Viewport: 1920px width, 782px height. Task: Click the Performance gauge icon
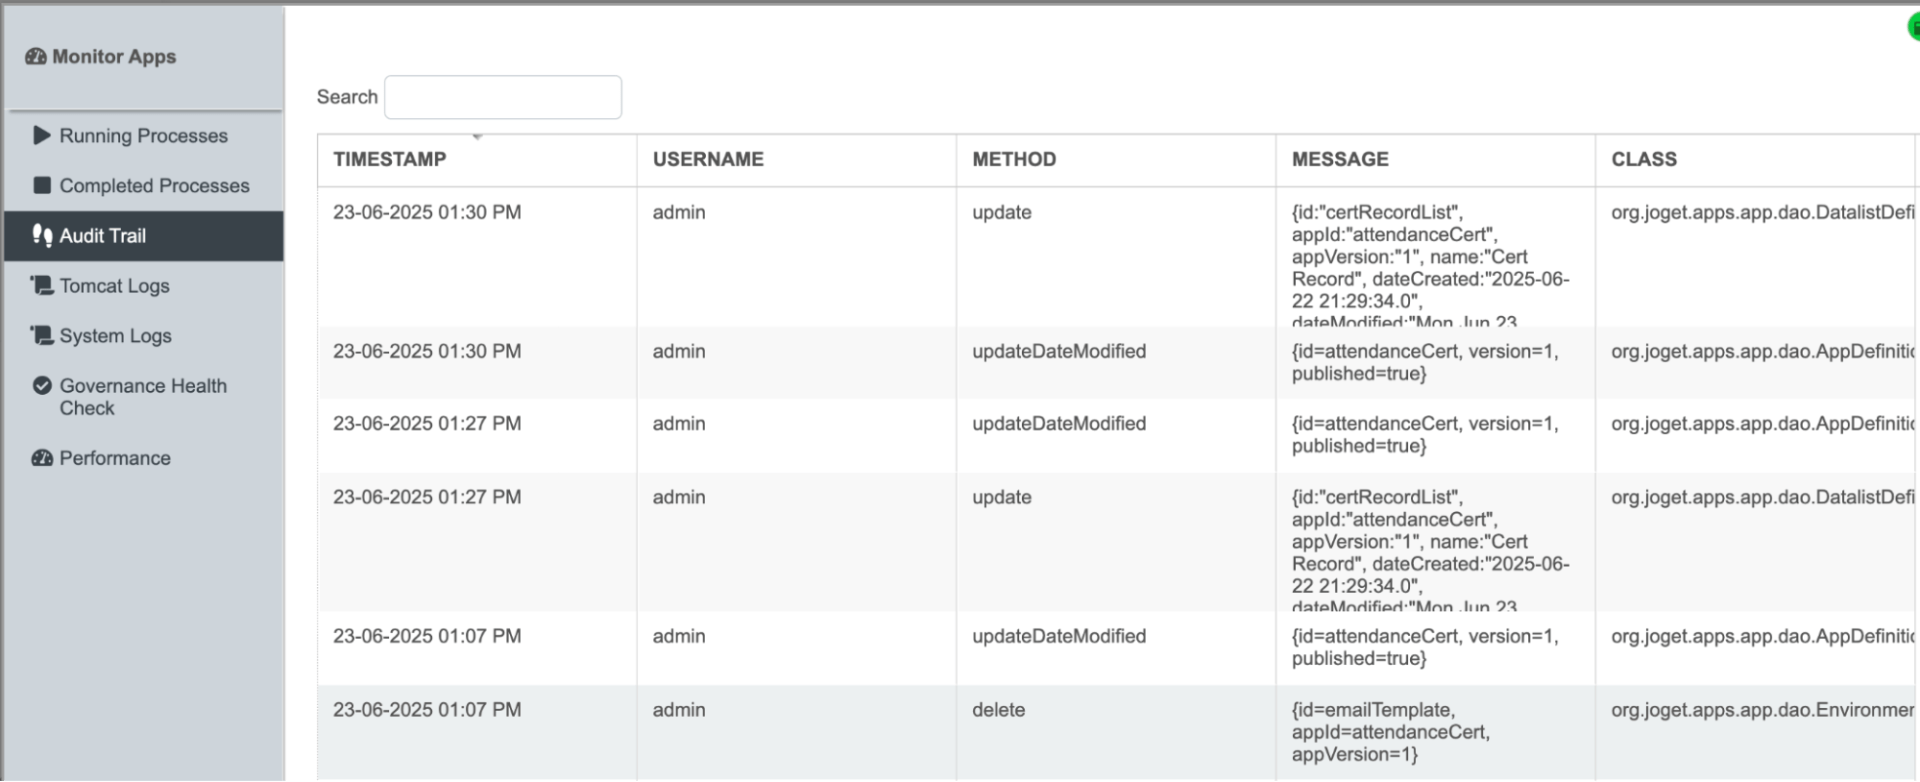[x=42, y=458]
